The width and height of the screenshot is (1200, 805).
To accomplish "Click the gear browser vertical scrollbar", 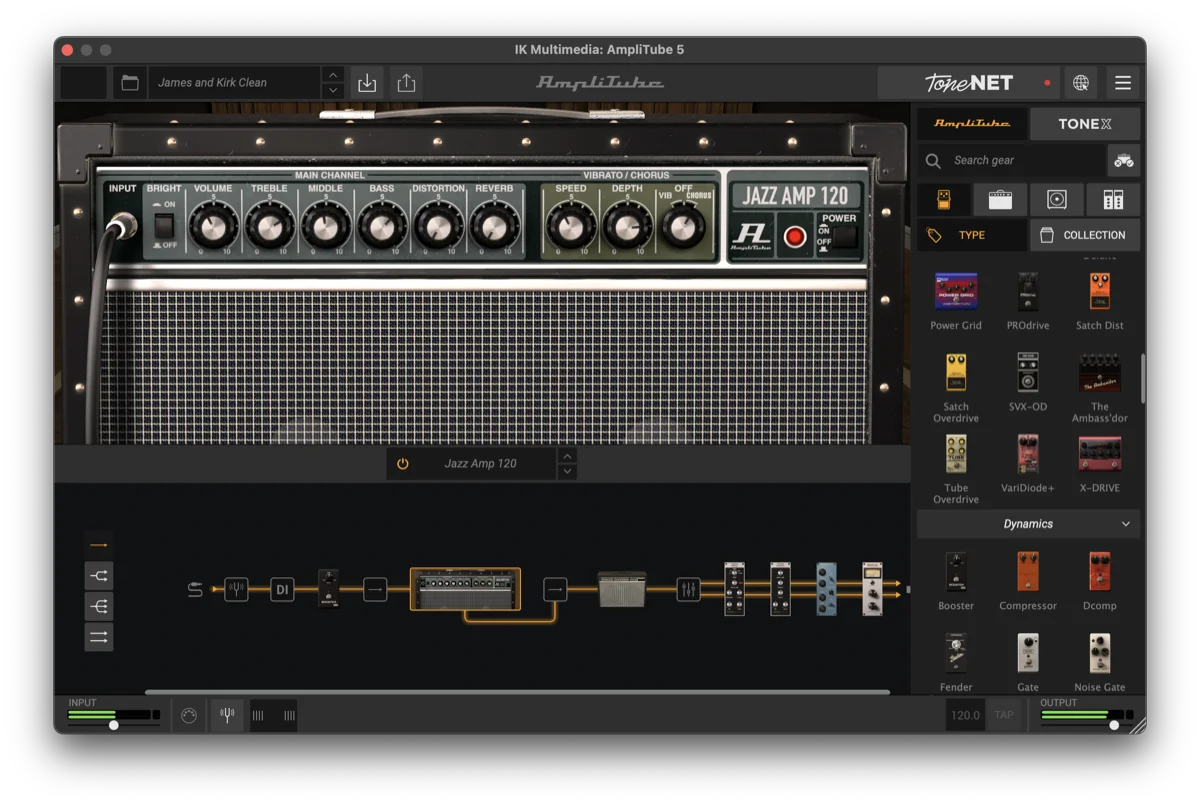I will [x=1143, y=377].
